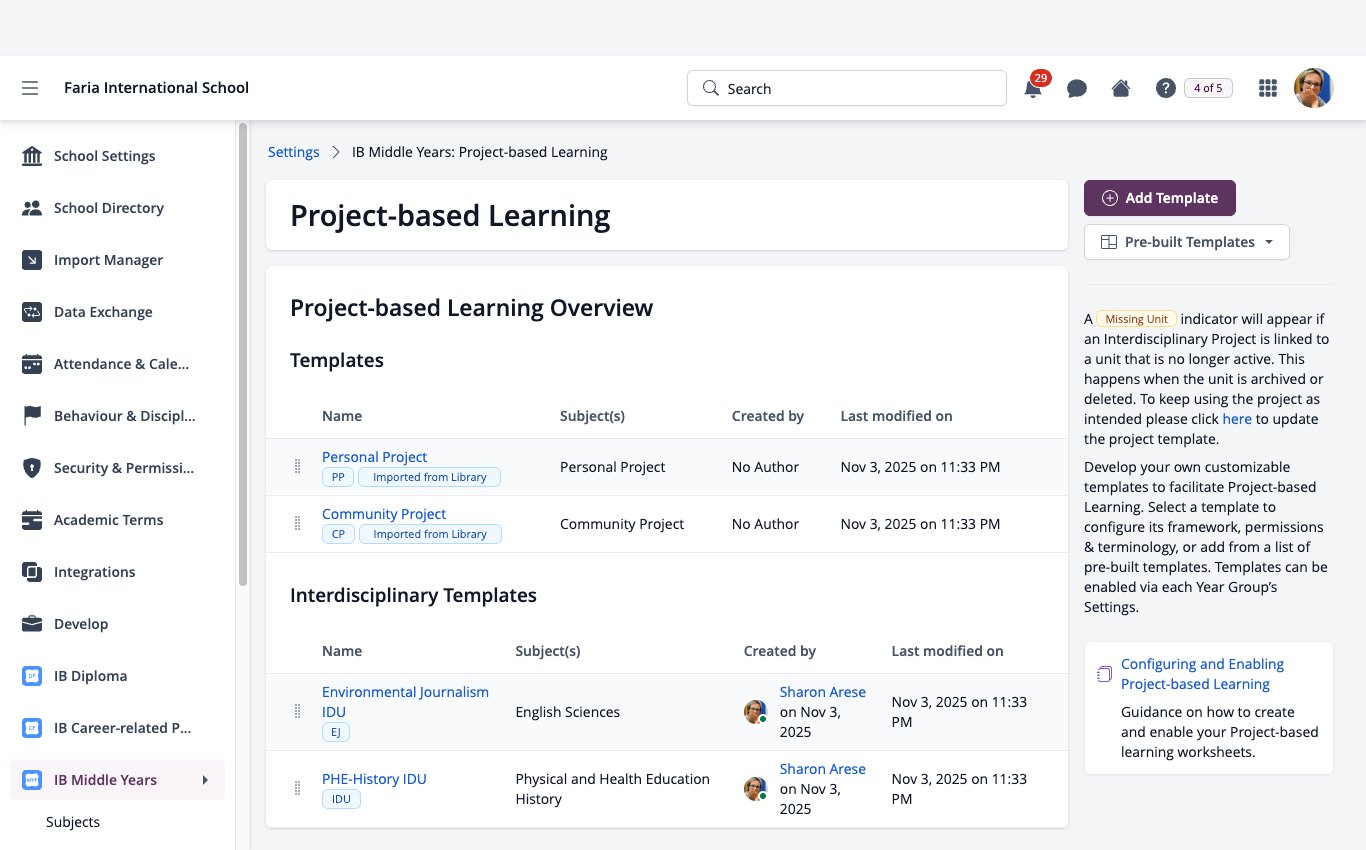Open the hamburger navigation menu
Image resolution: width=1366 pixels, height=850 pixels.
tap(30, 88)
